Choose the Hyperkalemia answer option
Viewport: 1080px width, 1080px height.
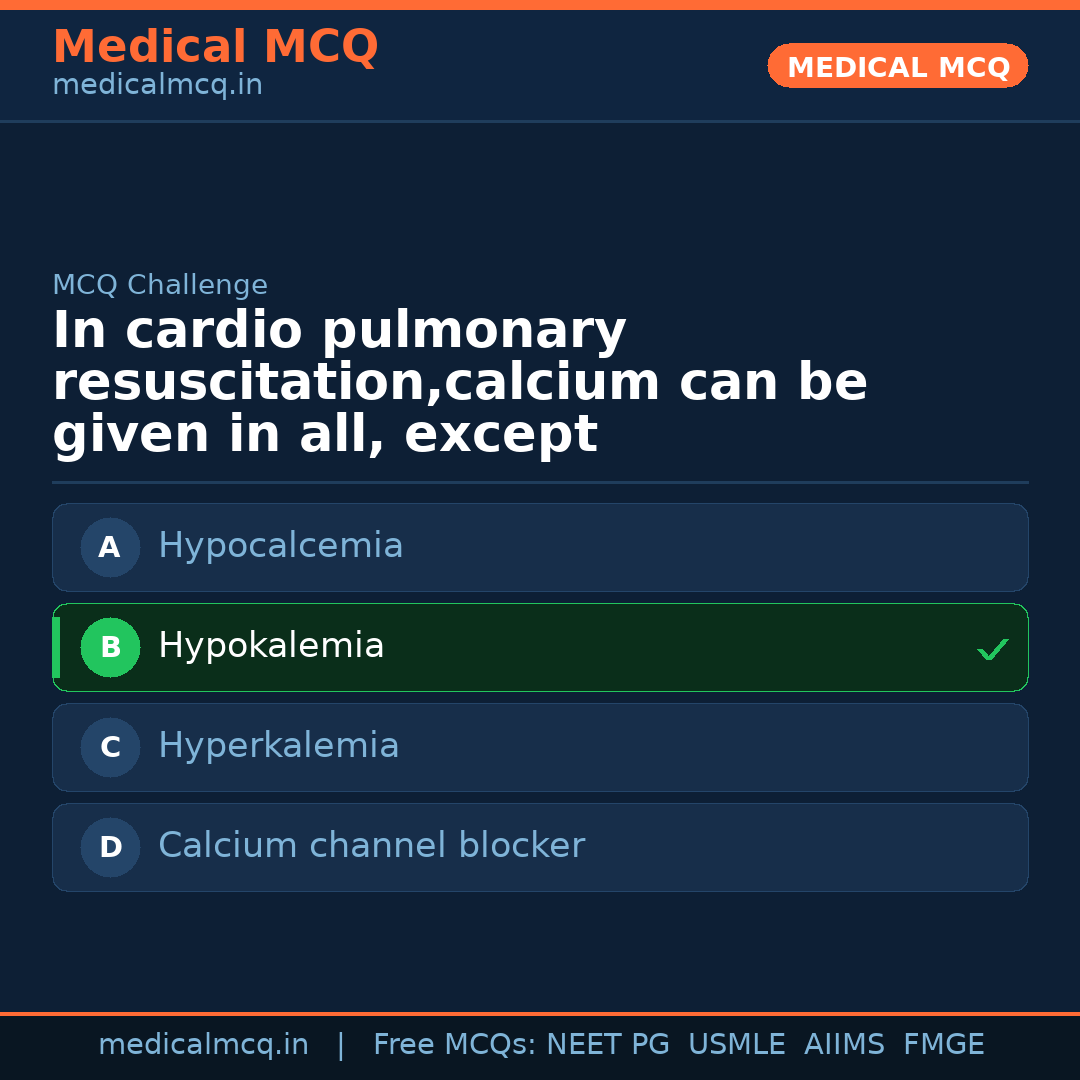(x=279, y=746)
